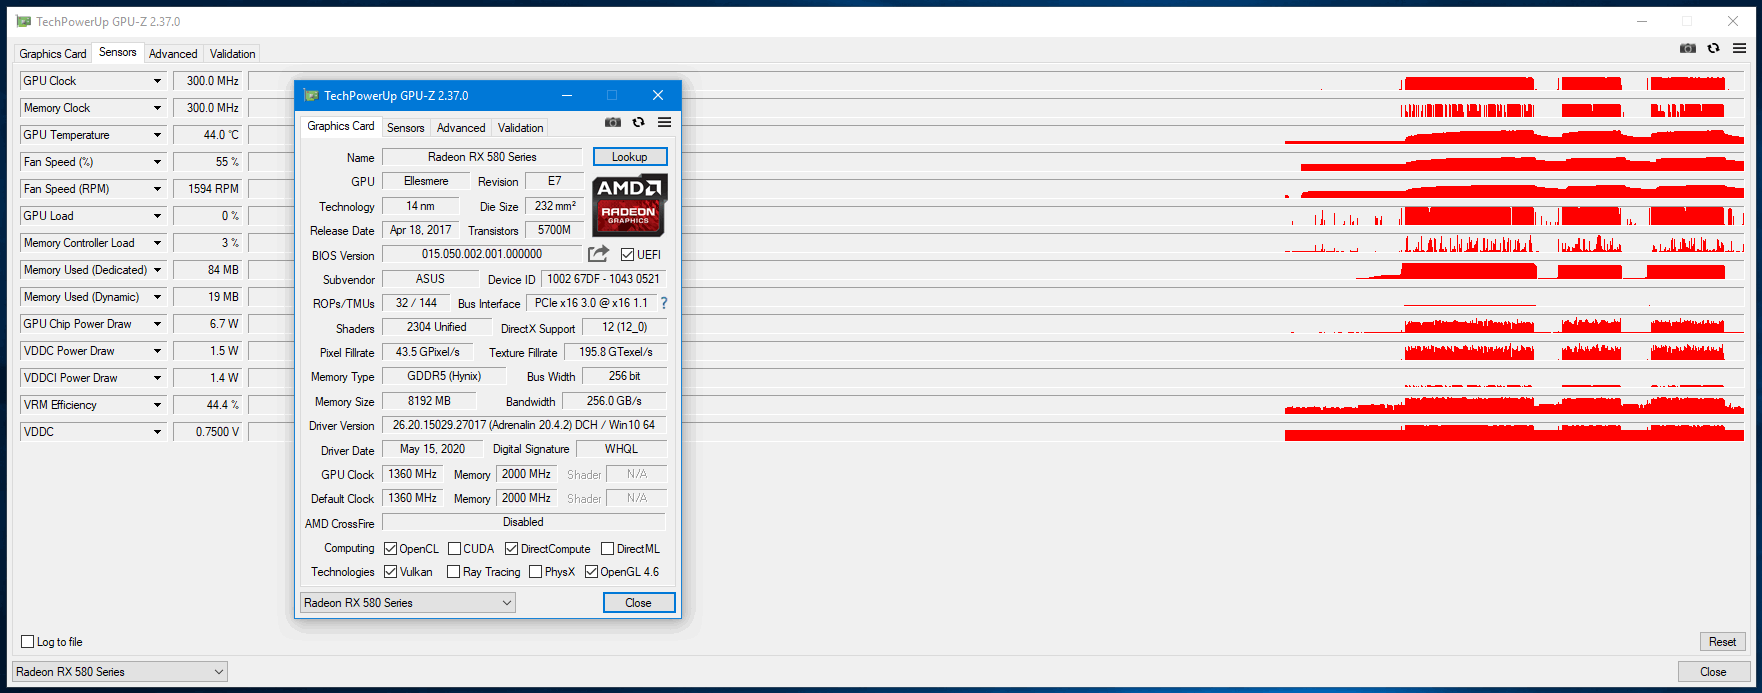Toggle the PhysX checkbox
This screenshot has width=1762, height=693.
[x=536, y=572]
